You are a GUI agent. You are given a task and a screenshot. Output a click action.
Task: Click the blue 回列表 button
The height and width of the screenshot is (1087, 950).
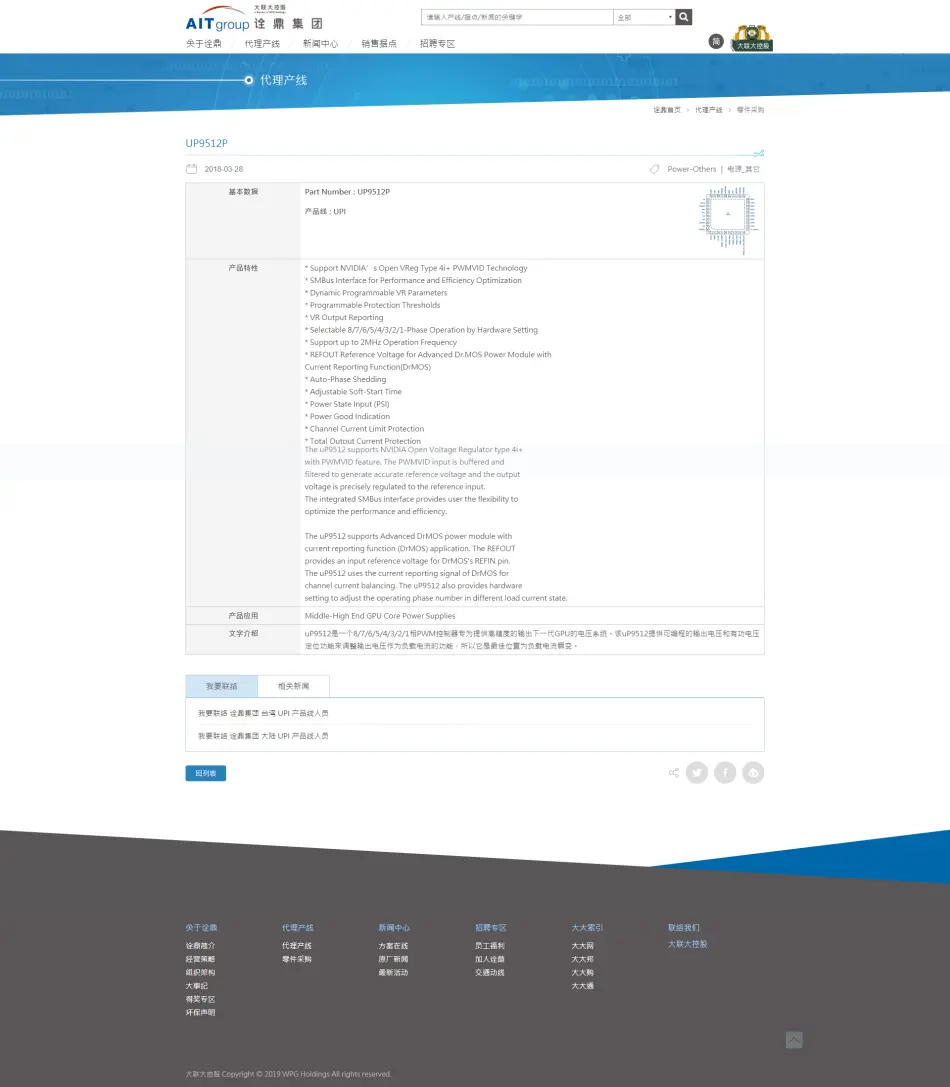(205, 773)
